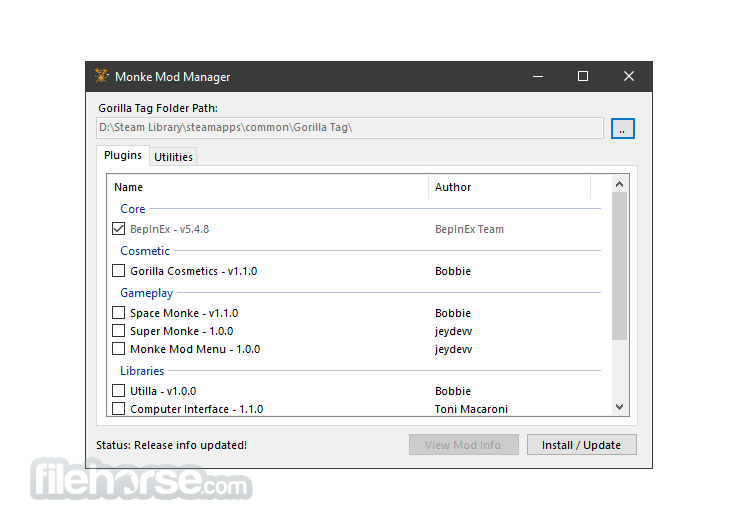The height and width of the screenshot is (530, 738).
Task: Enable the Gorilla Cosmetics v1.1.0 checkbox
Action: [x=119, y=271]
